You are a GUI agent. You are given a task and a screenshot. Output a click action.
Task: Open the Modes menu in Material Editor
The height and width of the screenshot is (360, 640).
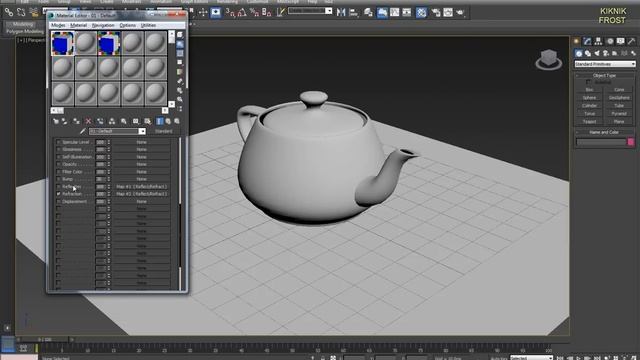58,25
